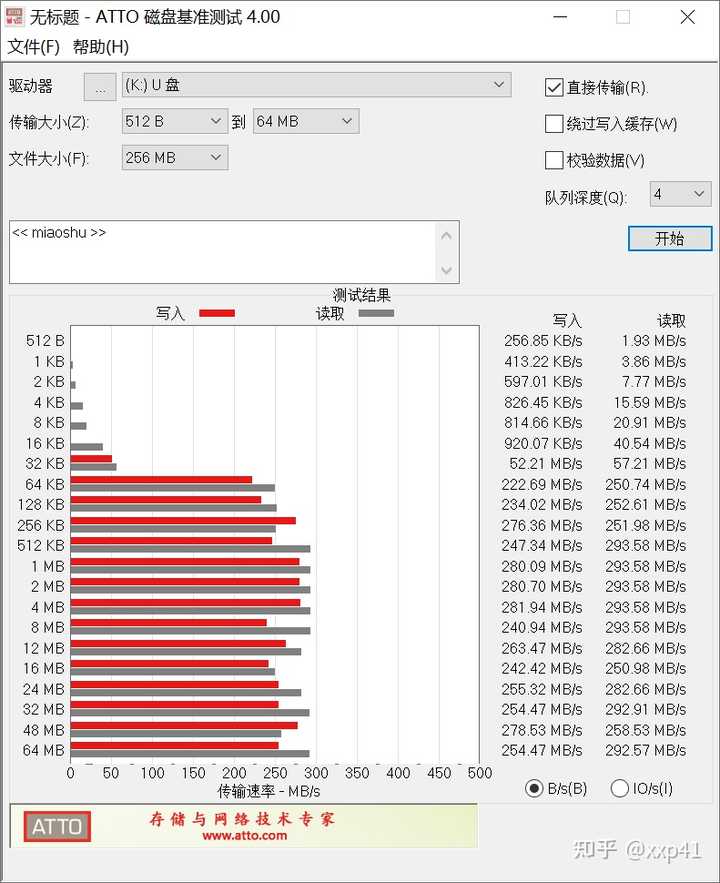Image resolution: width=720 pixels, height=883 pixels.
Task: Click the gray 读取 legend swatch
Action: tap(376, 313)
